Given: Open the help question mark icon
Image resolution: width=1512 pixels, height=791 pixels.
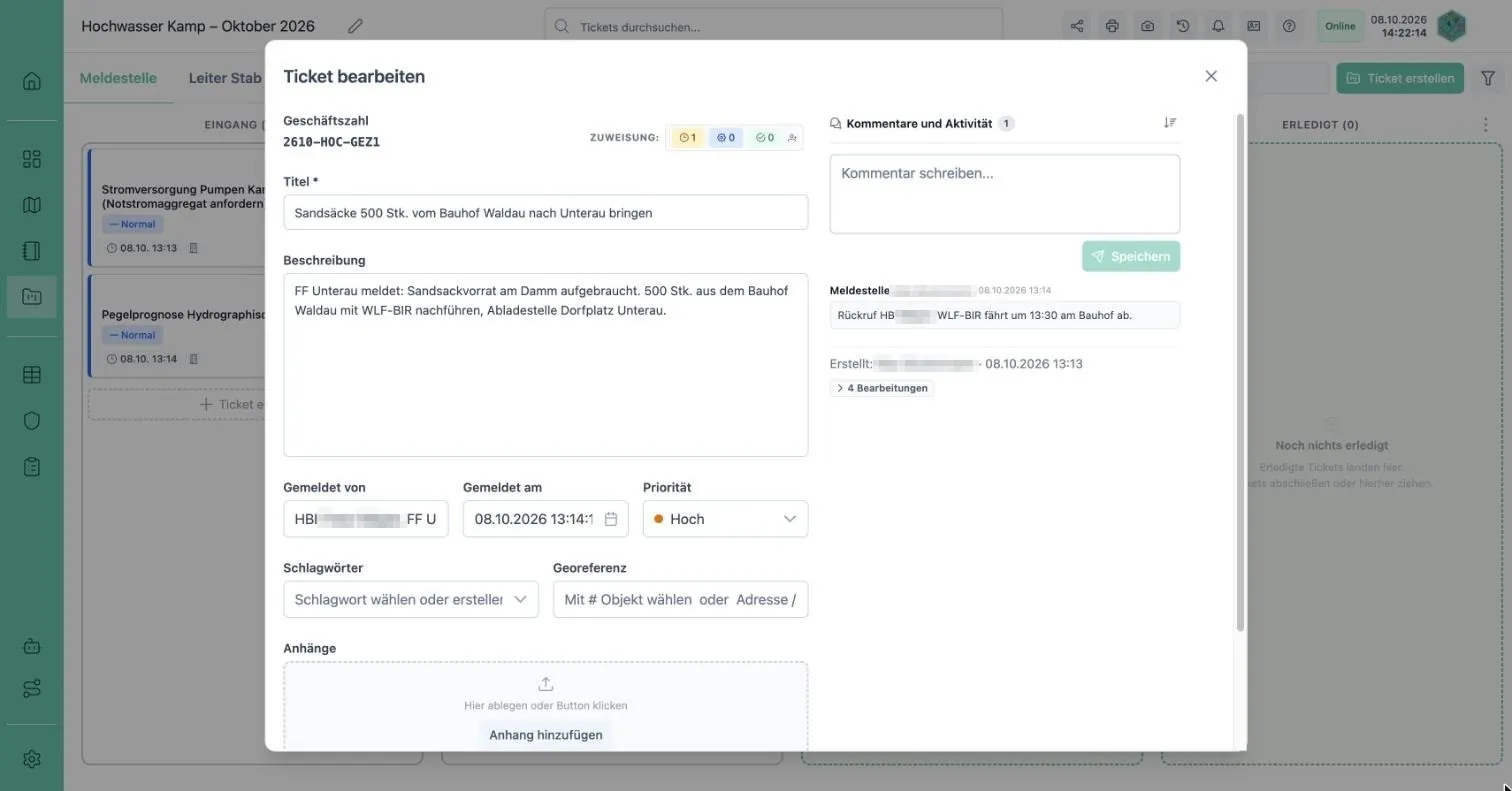Looking at the screenshot, I should tap(1289, 26).
